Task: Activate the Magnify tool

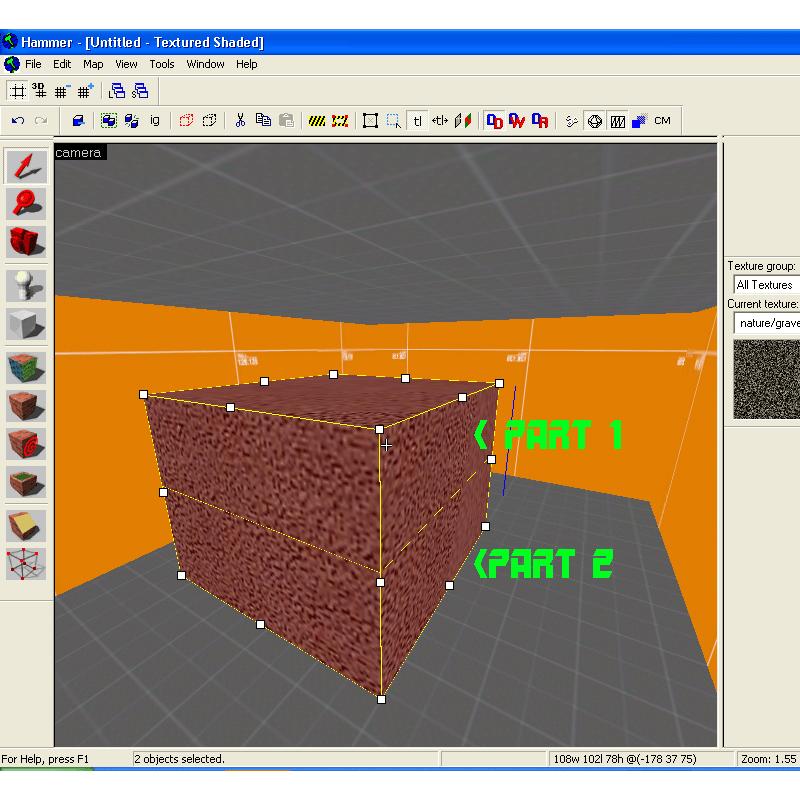Action: (x=26, y=204)
